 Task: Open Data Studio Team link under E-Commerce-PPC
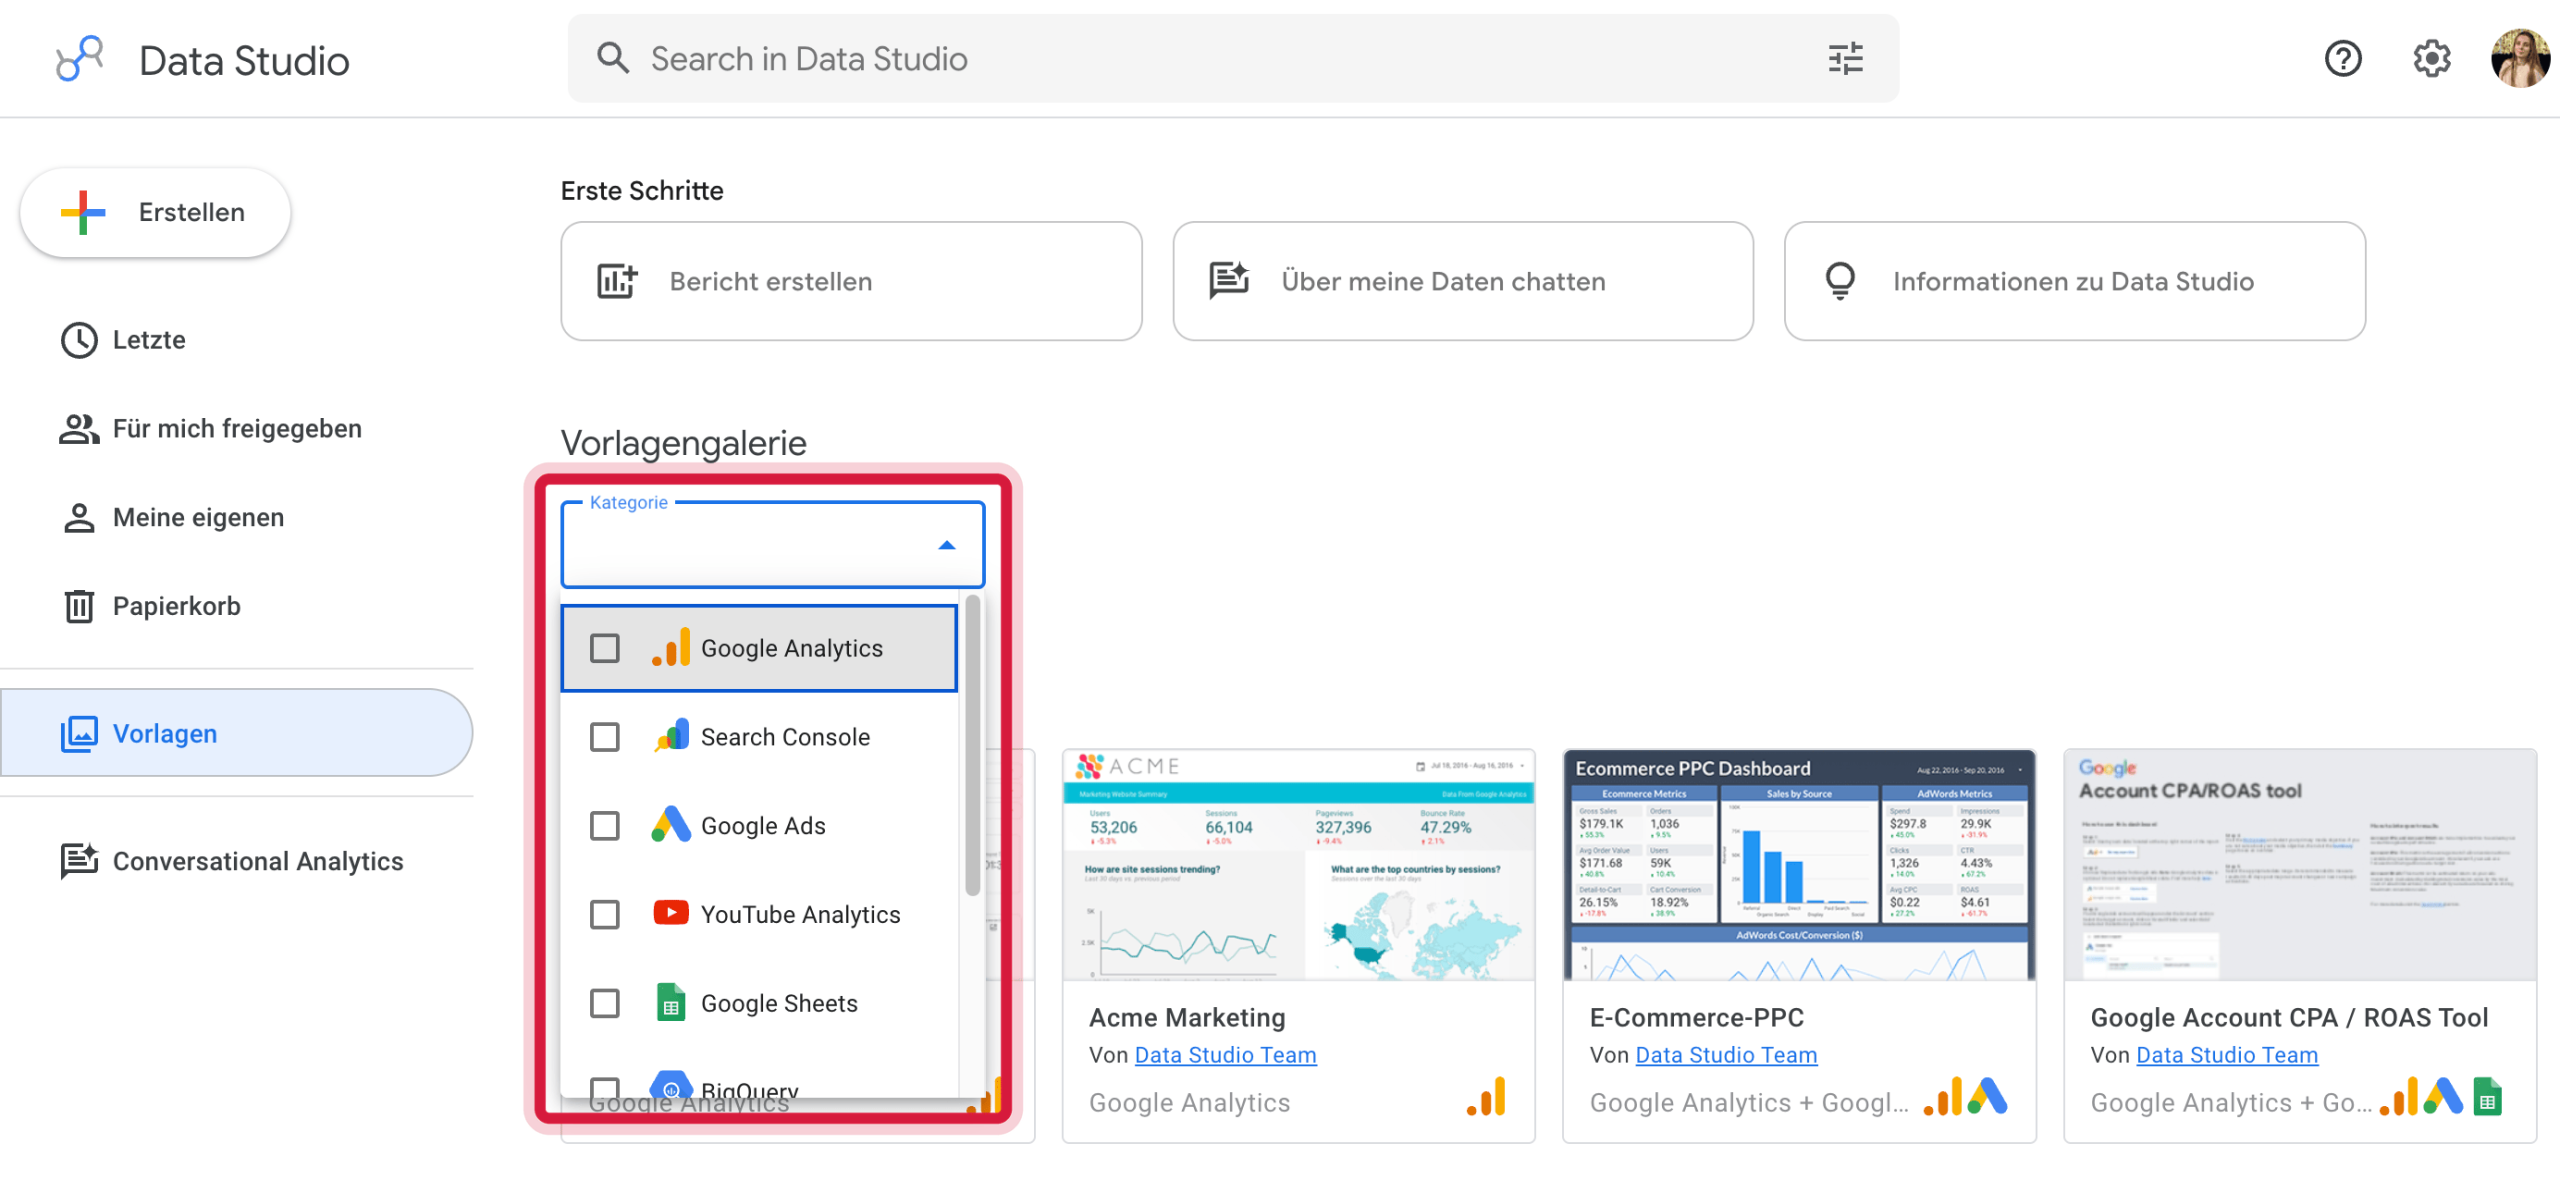click(1726, 1055)
